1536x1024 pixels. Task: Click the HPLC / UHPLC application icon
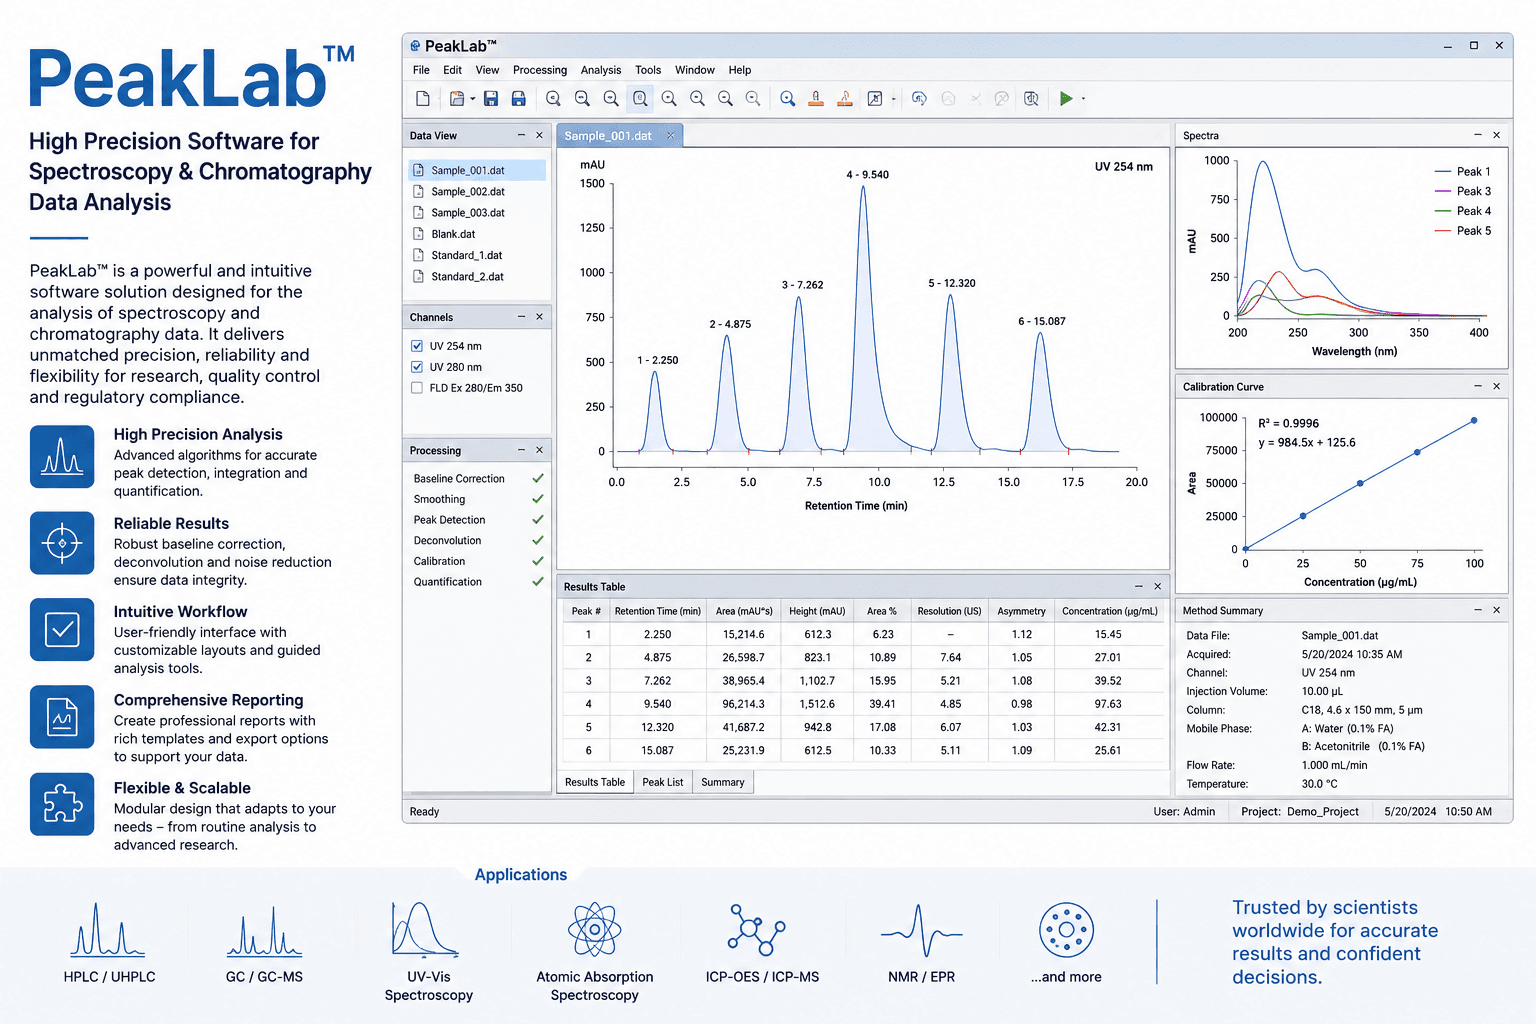[108, 930]
